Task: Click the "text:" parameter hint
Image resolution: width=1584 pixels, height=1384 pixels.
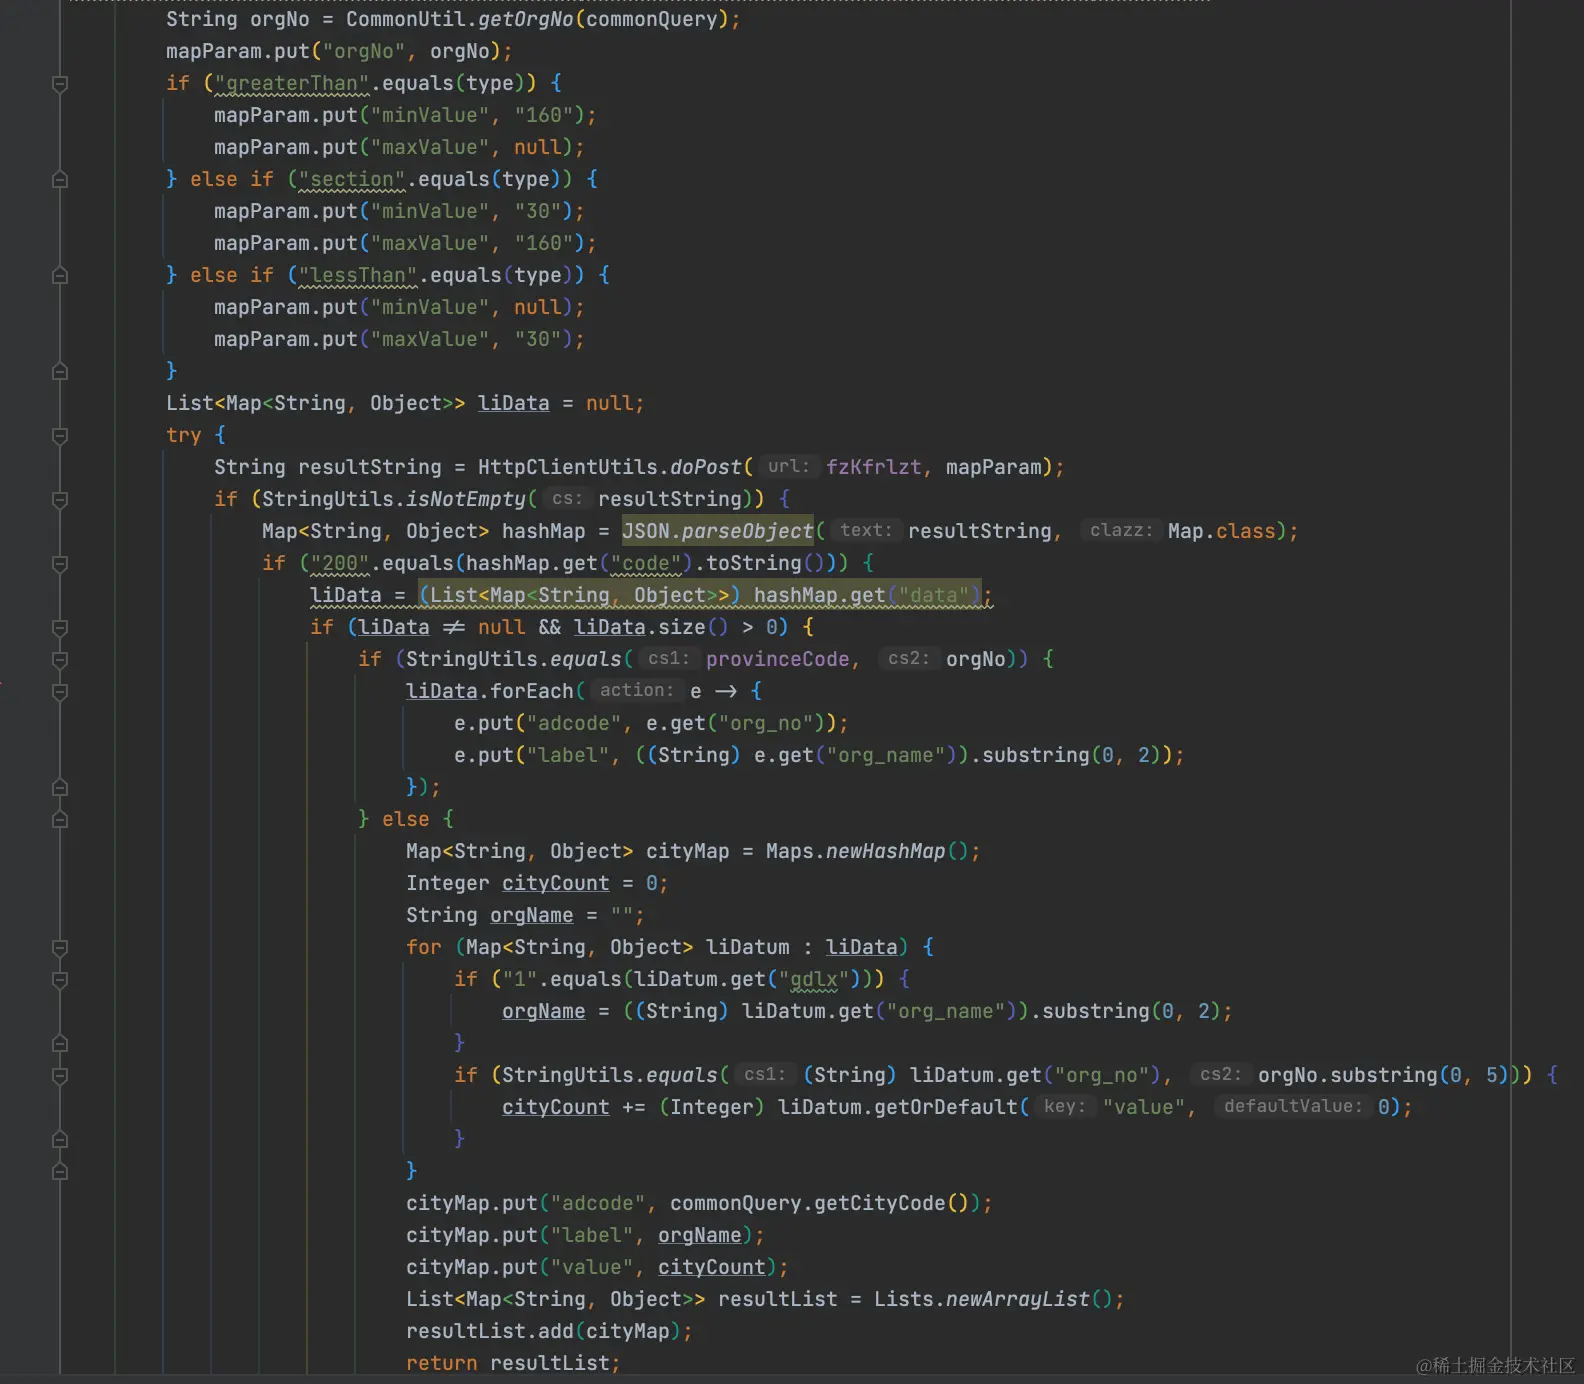Action: 866,531
